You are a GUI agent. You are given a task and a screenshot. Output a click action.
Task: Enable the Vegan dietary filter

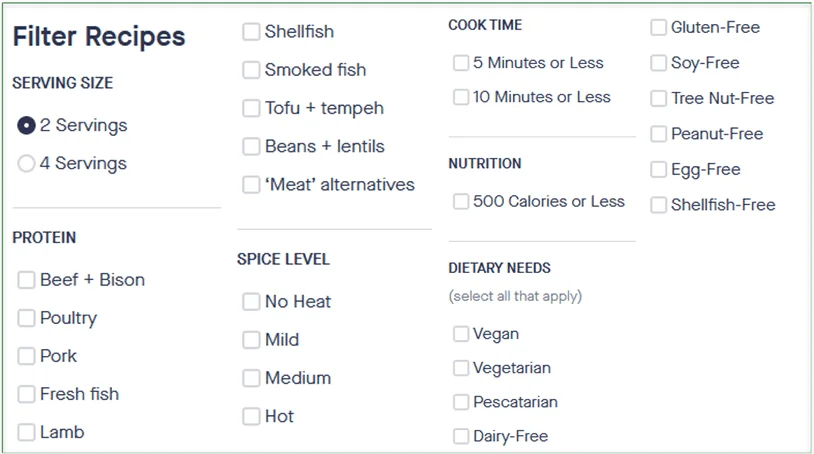coord(461,334)
